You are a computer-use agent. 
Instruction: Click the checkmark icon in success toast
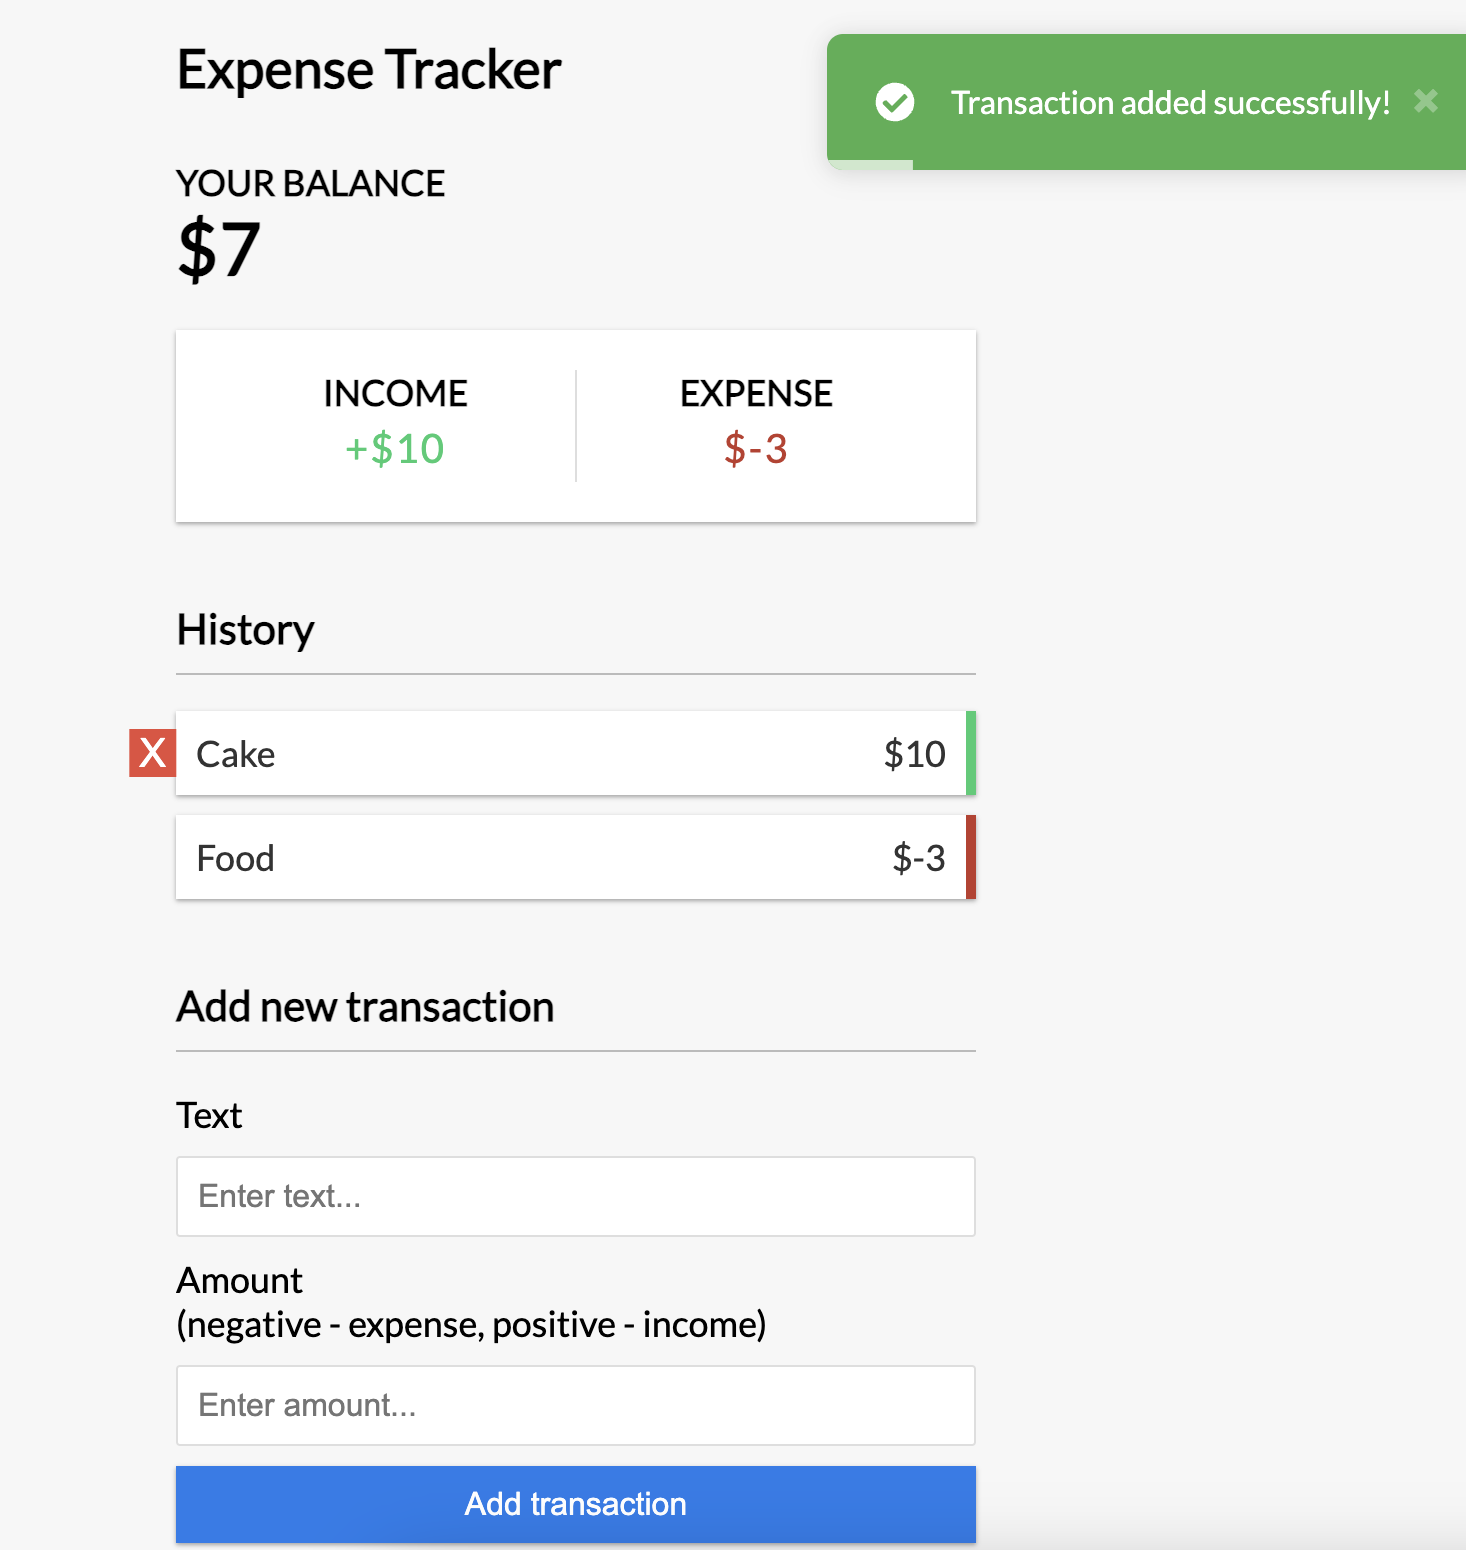(895, 102)
